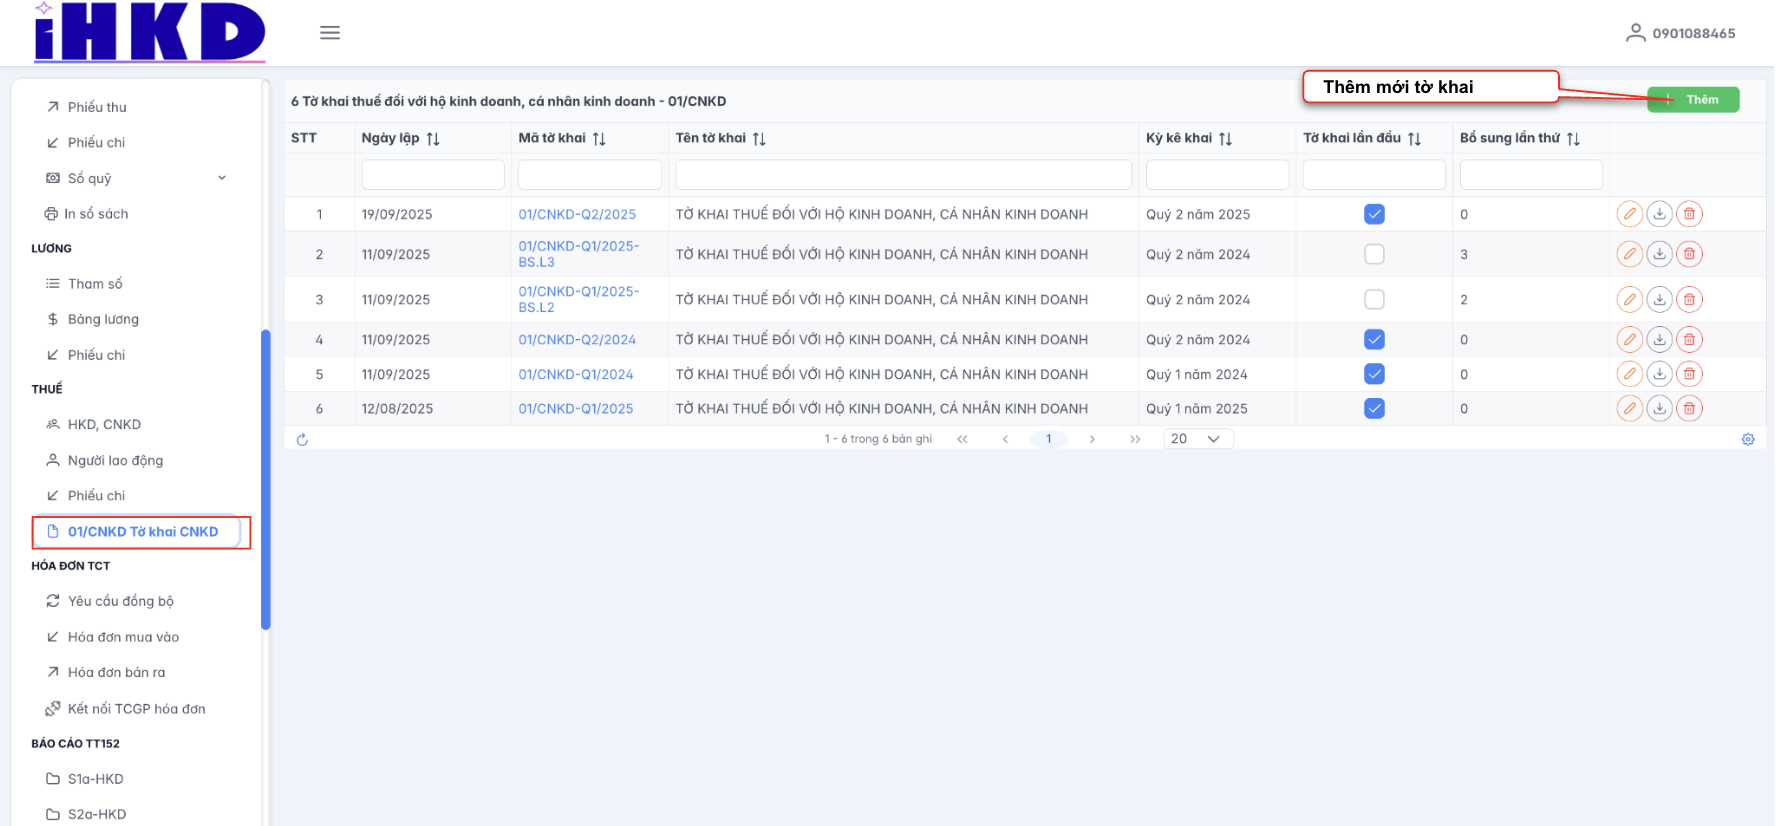Click the user account icon

(1635, 33)
